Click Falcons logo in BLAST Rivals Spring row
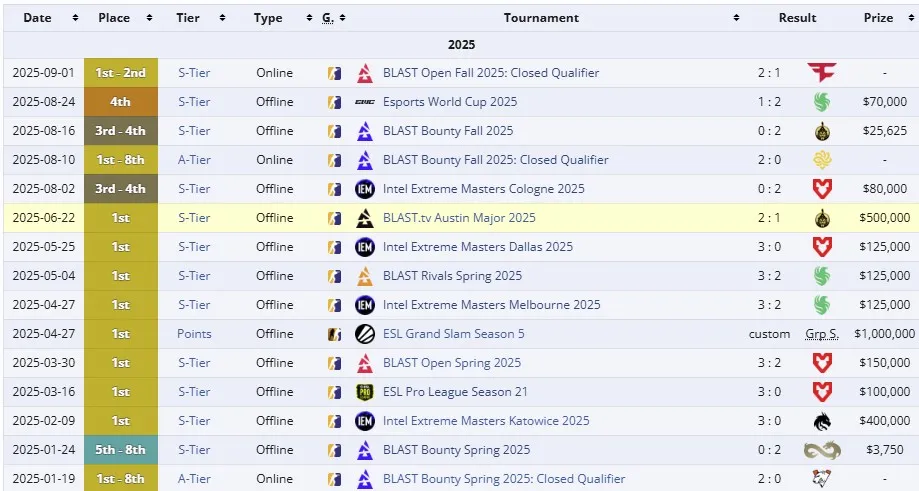 point(822,276)
